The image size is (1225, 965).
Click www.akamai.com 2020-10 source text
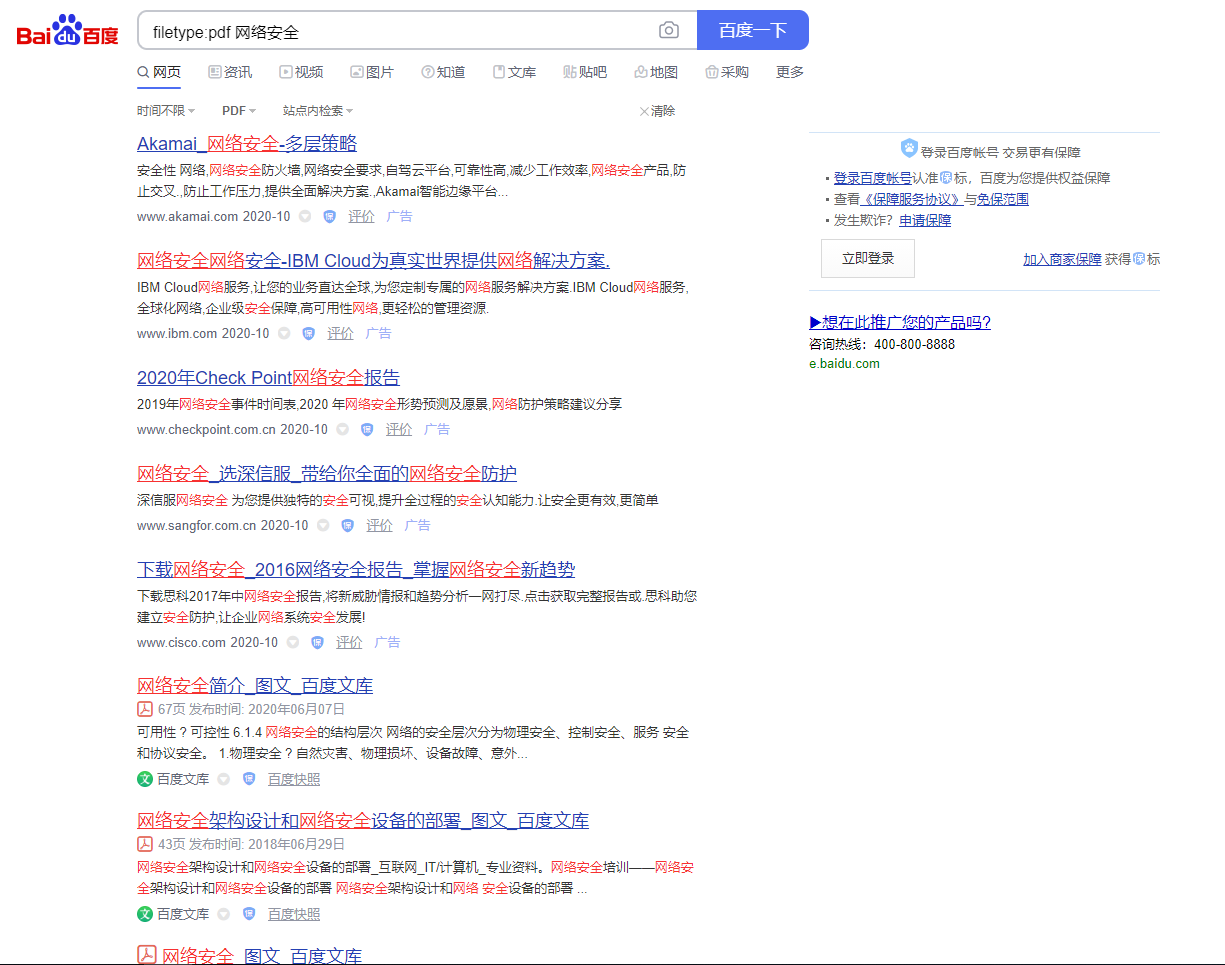pos(214,216)
